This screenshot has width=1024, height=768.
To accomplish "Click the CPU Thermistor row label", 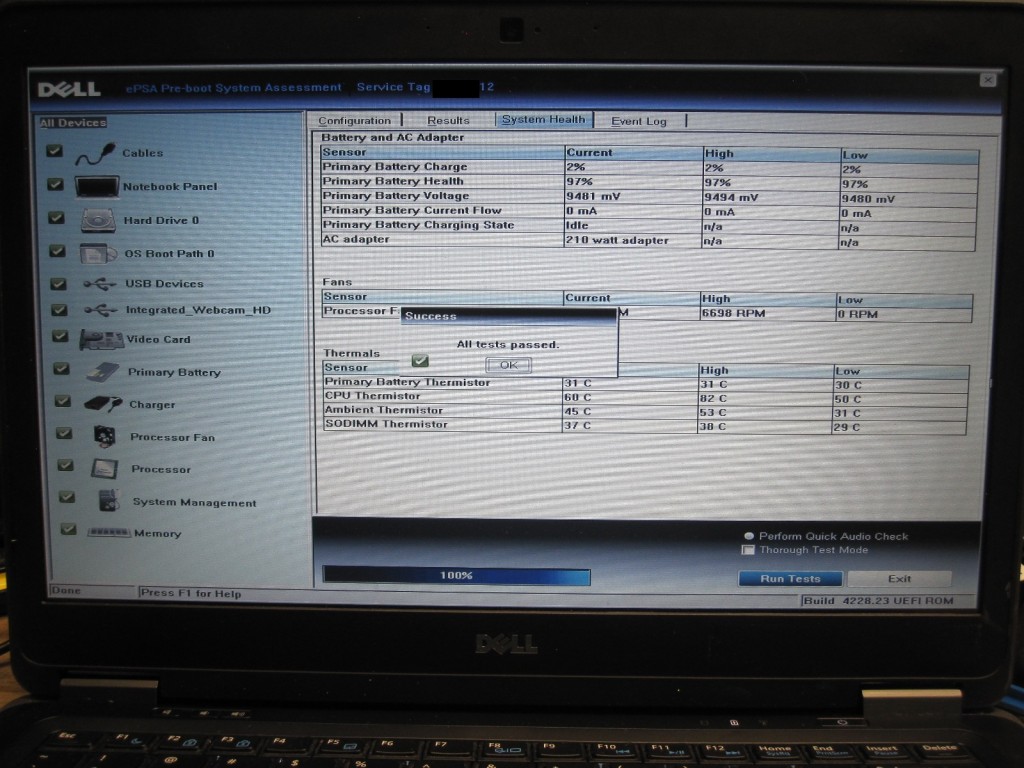I will tap(373, 396).
